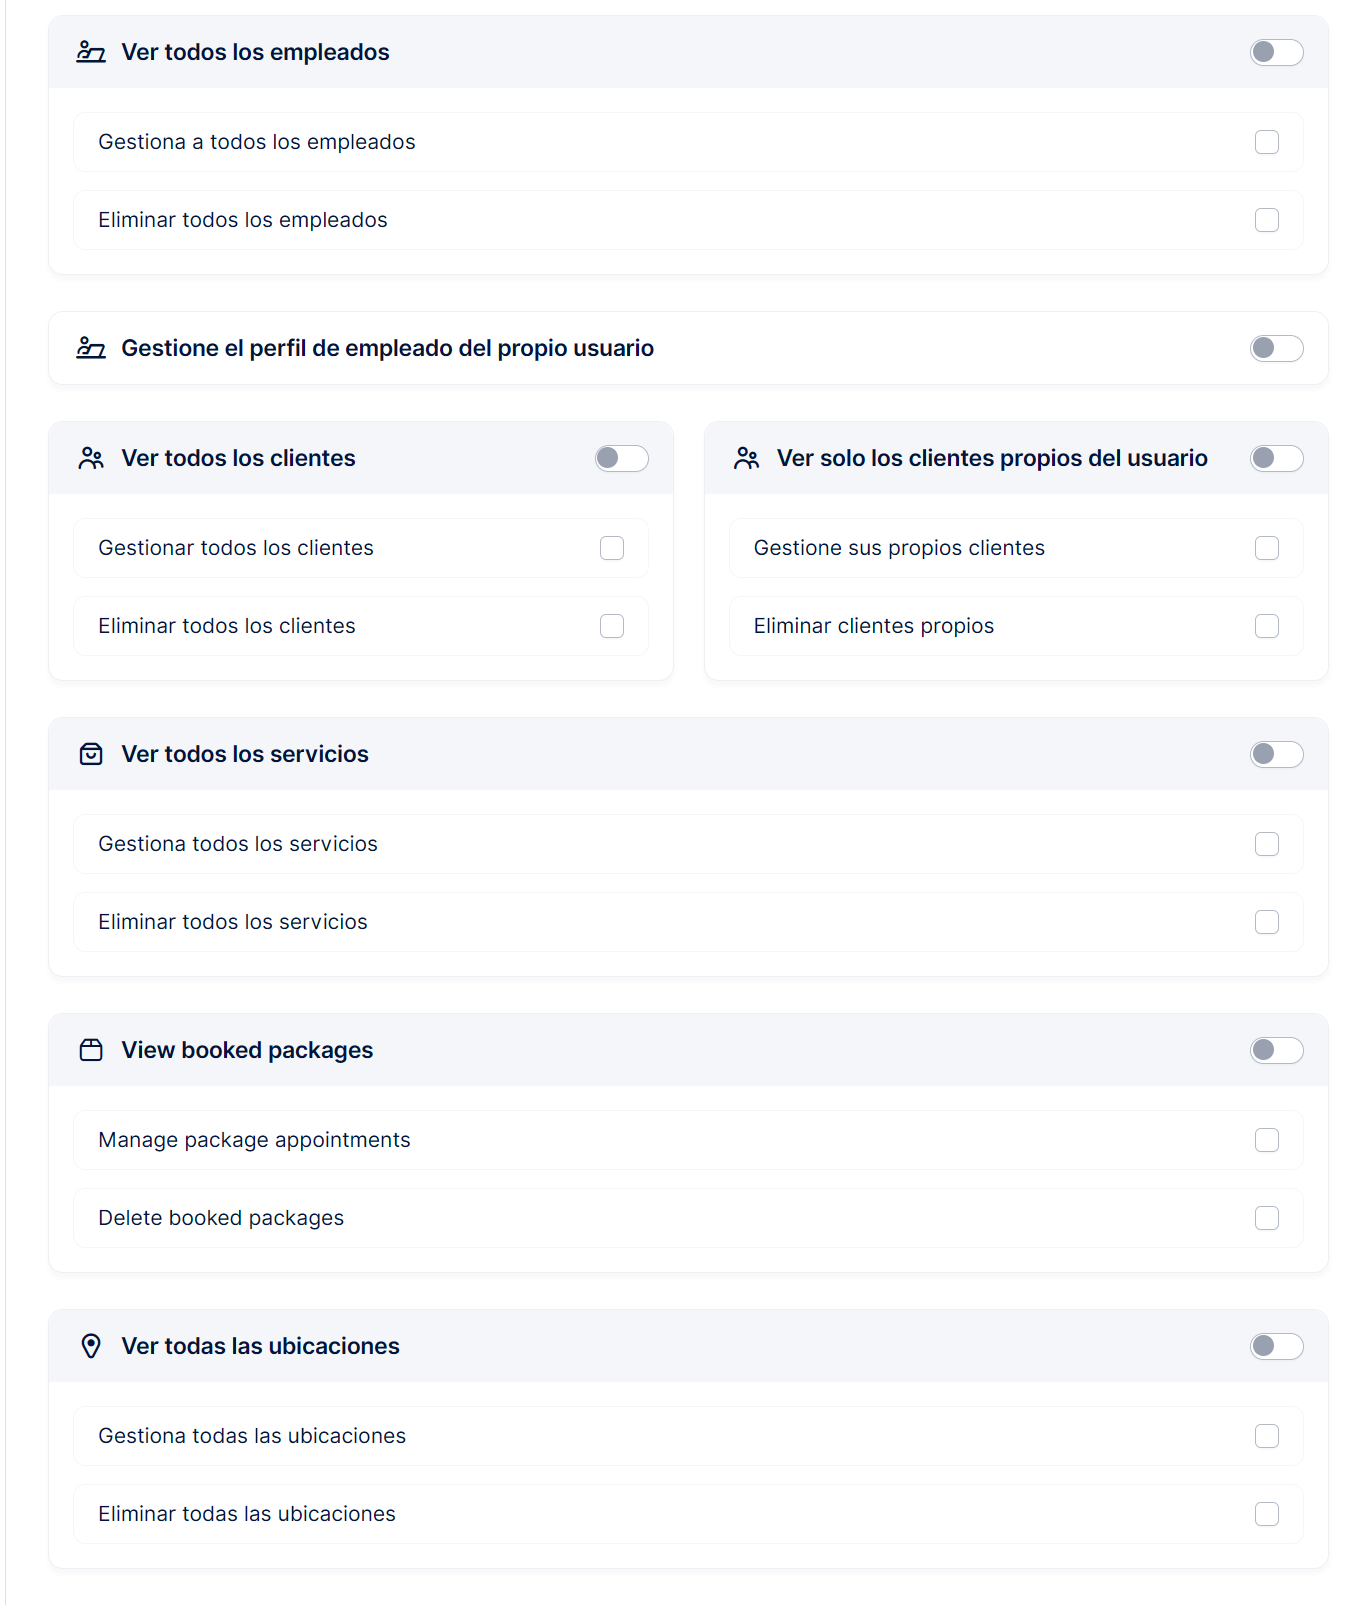Turn on Gestione el perfil de empleado toggle
The height and width of the screenshot is (1605, 1364).
point(1276,348)
